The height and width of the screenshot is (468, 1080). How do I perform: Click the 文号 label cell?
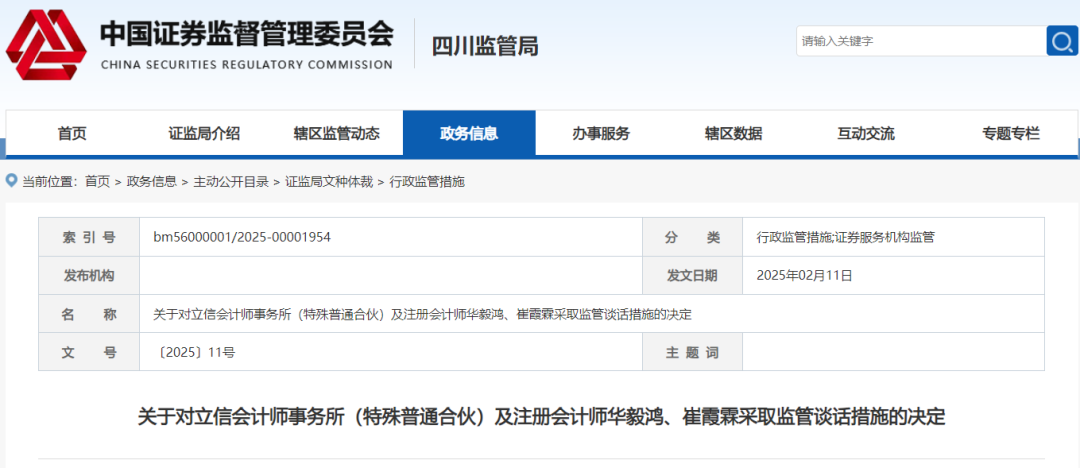pos(89,353)
